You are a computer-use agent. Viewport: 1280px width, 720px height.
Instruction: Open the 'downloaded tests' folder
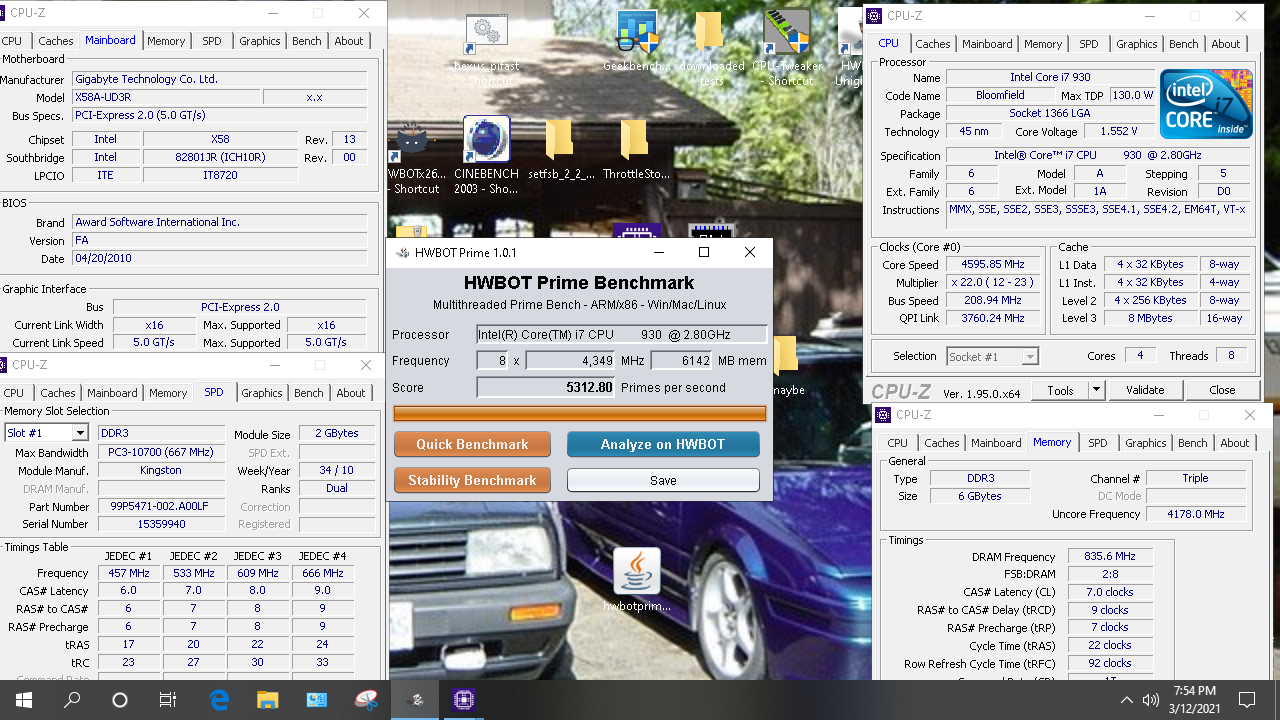[x=710, y=47]
